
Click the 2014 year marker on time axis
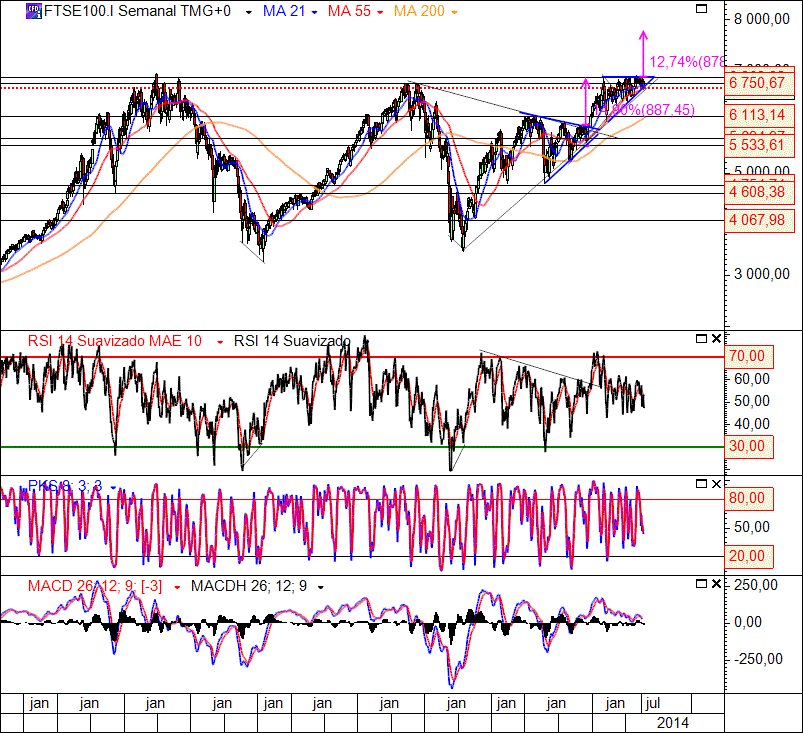click(673, 721)
